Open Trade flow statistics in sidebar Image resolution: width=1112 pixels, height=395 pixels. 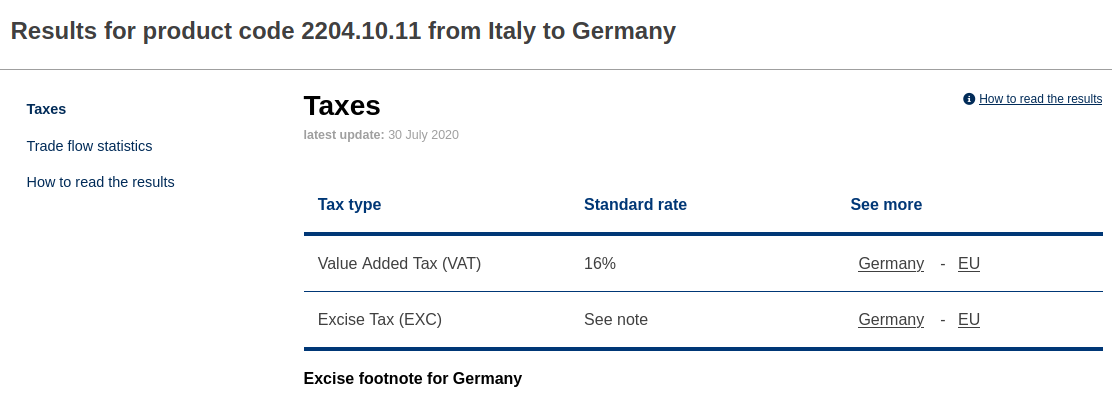click(89, 146)
